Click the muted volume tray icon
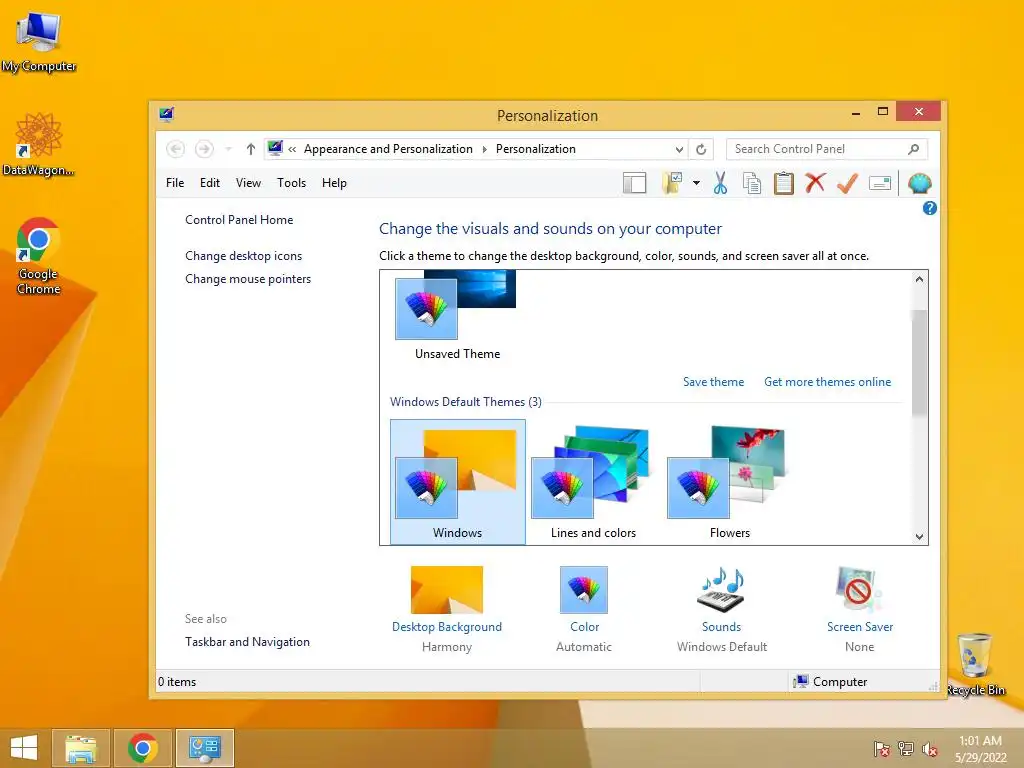Image resolution: width=1024 pixels, height=768 pixels. pyautogui.click(x=930, y=749)
